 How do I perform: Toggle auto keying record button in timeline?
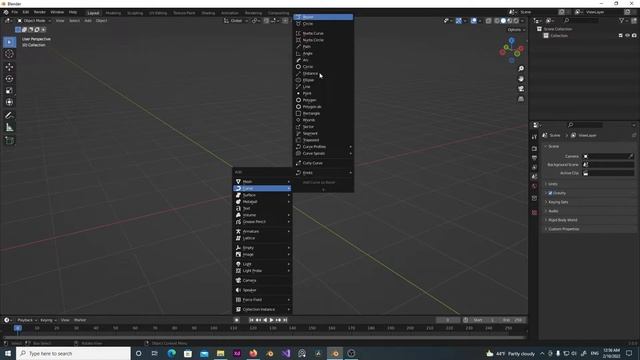tap(237, 320)
